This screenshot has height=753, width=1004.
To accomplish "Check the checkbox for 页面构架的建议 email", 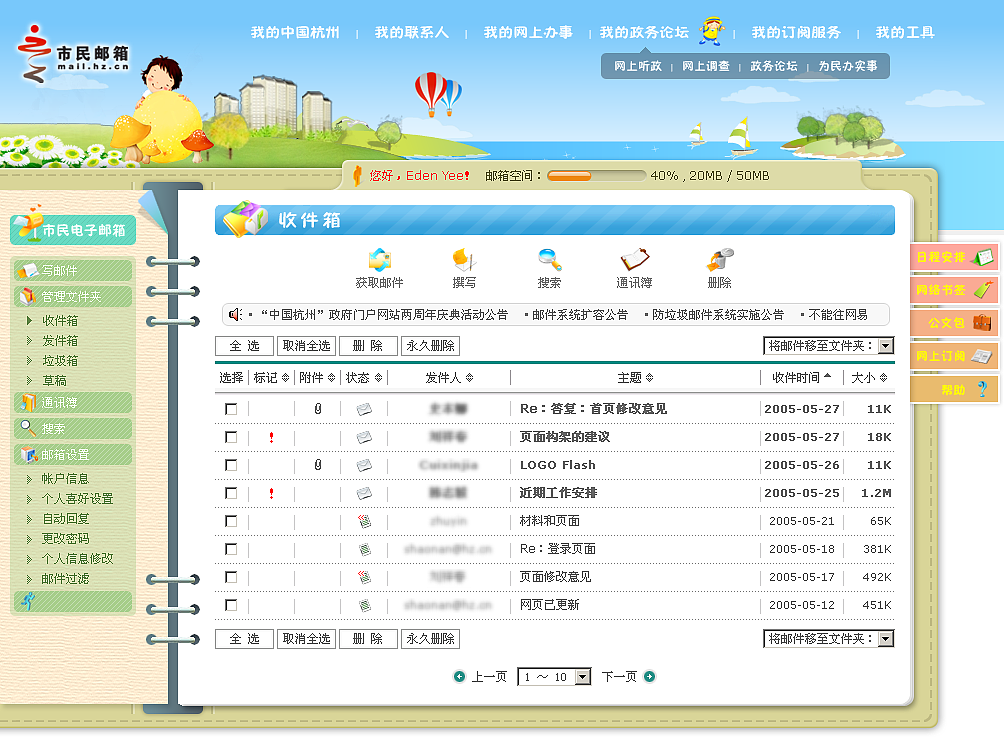I will click(x=233, y=437).
